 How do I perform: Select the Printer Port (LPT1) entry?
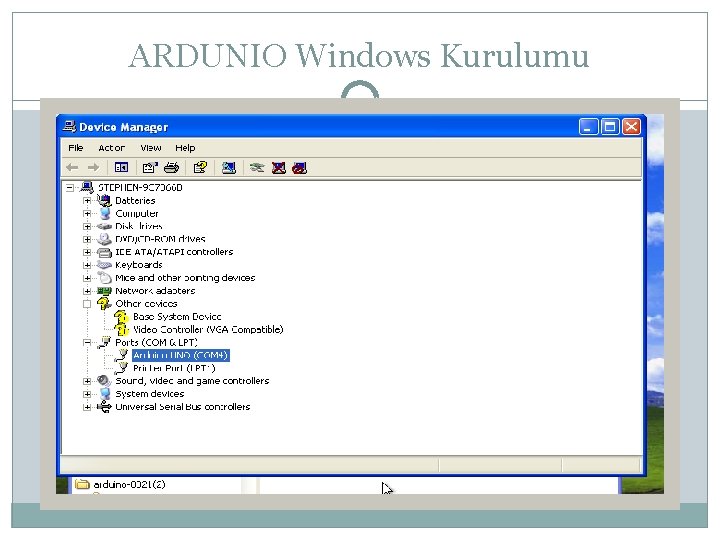tap(174, 368)
